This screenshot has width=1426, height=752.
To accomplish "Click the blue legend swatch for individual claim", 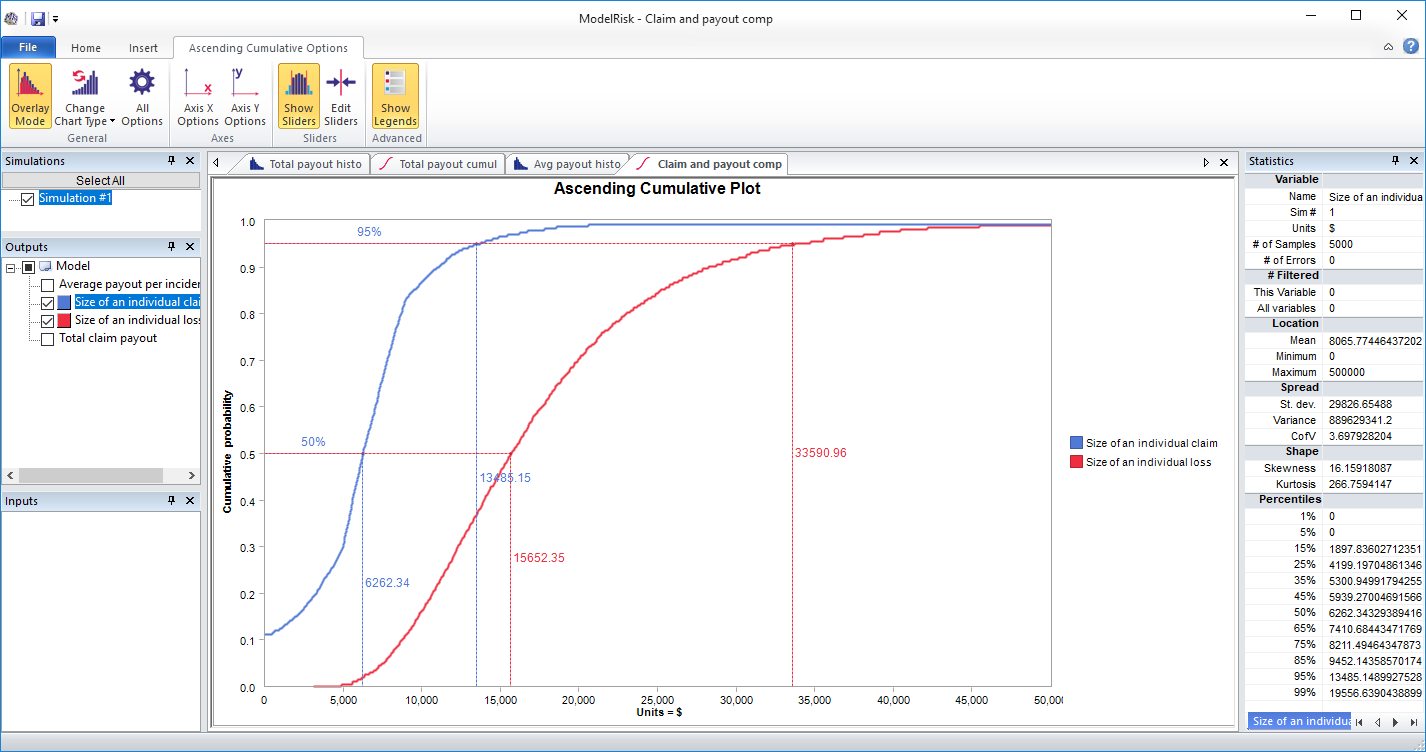I will click(1075, 442).
